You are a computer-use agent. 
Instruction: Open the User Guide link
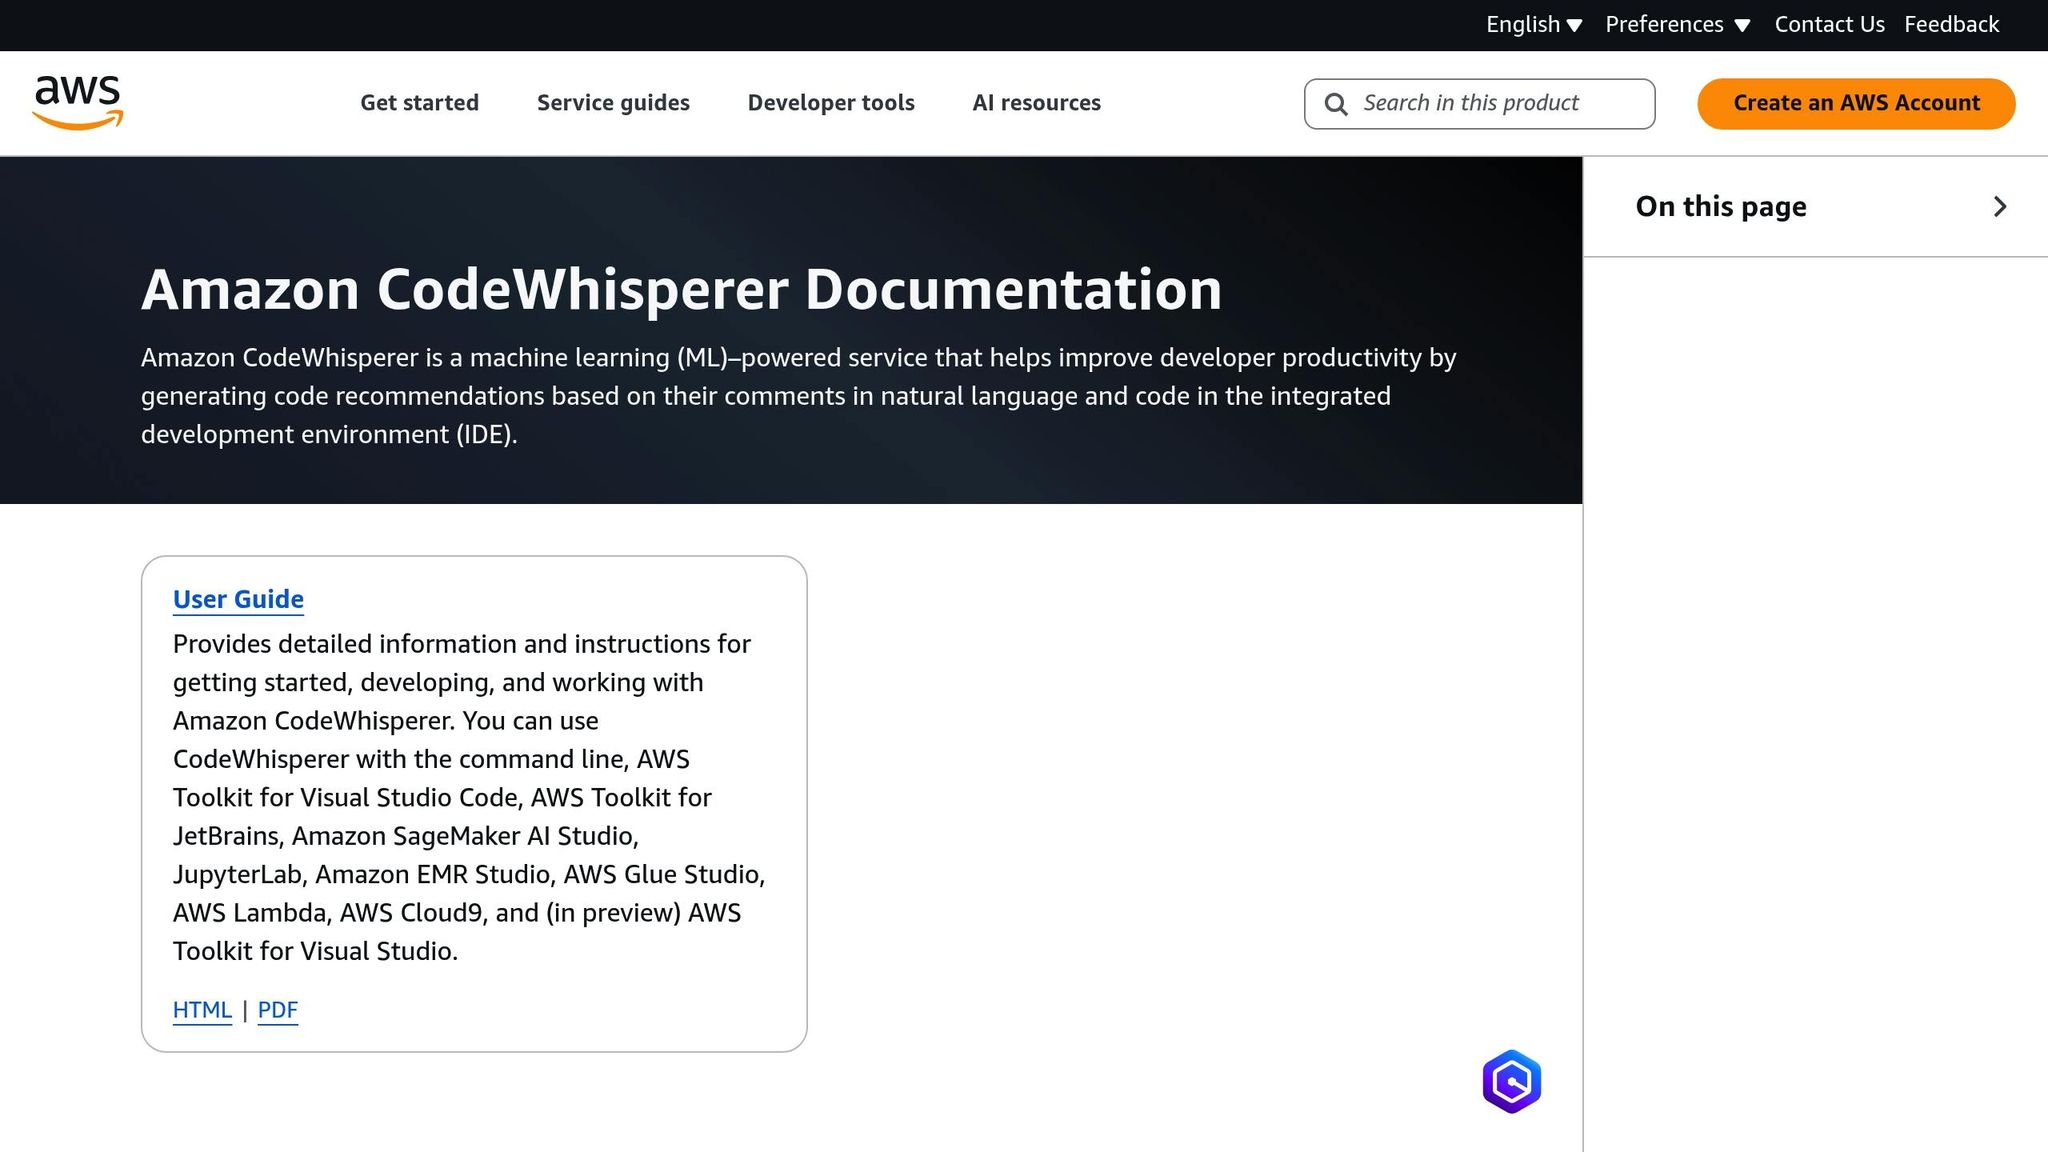click(238, 598)
